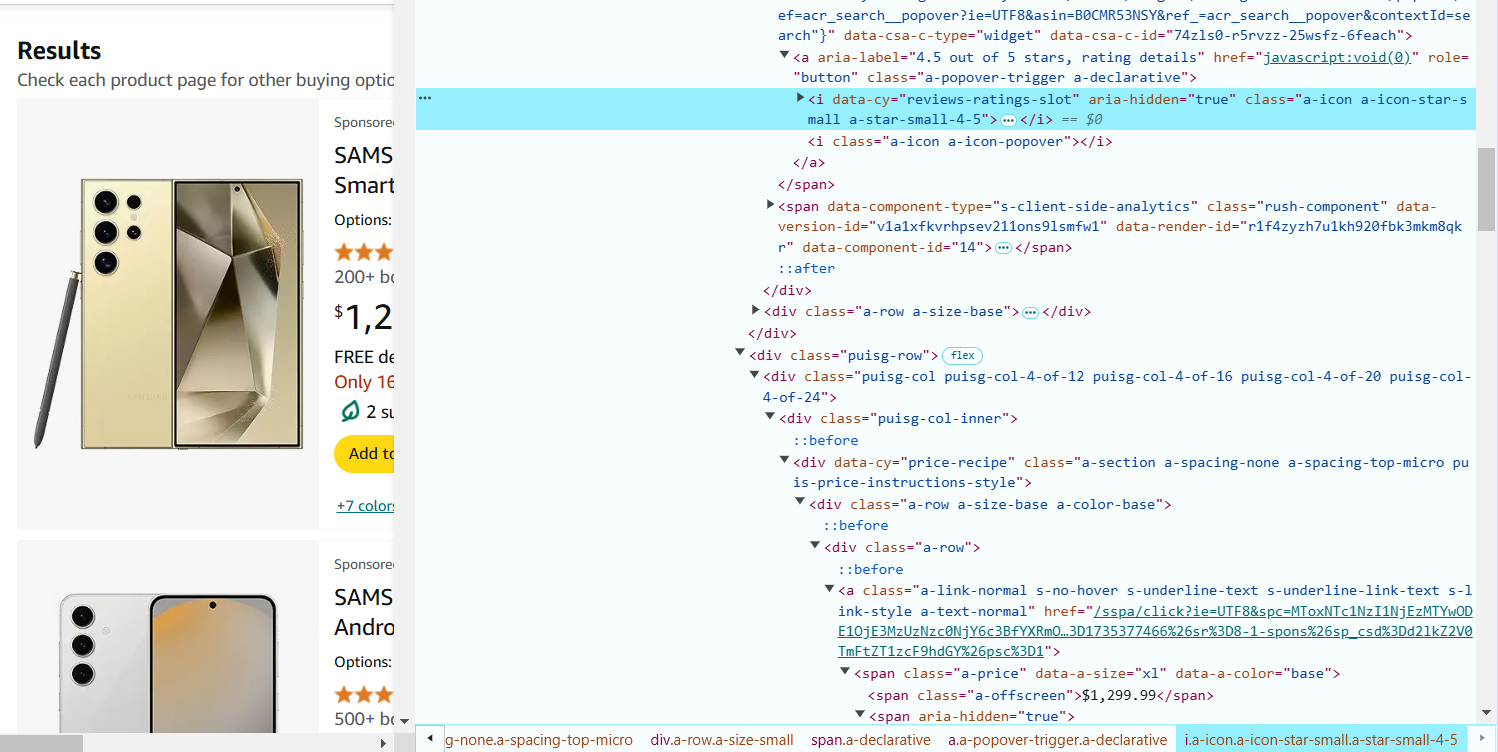Collapse the a-row a-size-base a-color-base div
The height and width of the screenshot is (752, 1498).
coord(800,502)
